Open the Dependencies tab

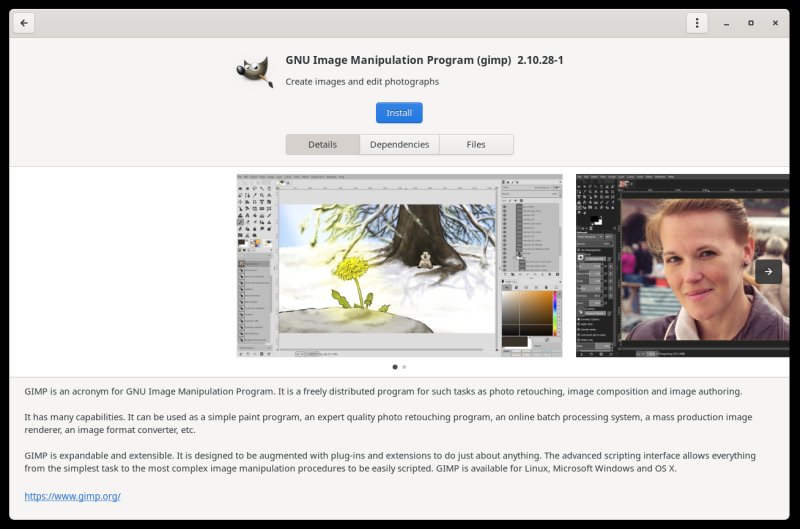click(x=399, y=144)
